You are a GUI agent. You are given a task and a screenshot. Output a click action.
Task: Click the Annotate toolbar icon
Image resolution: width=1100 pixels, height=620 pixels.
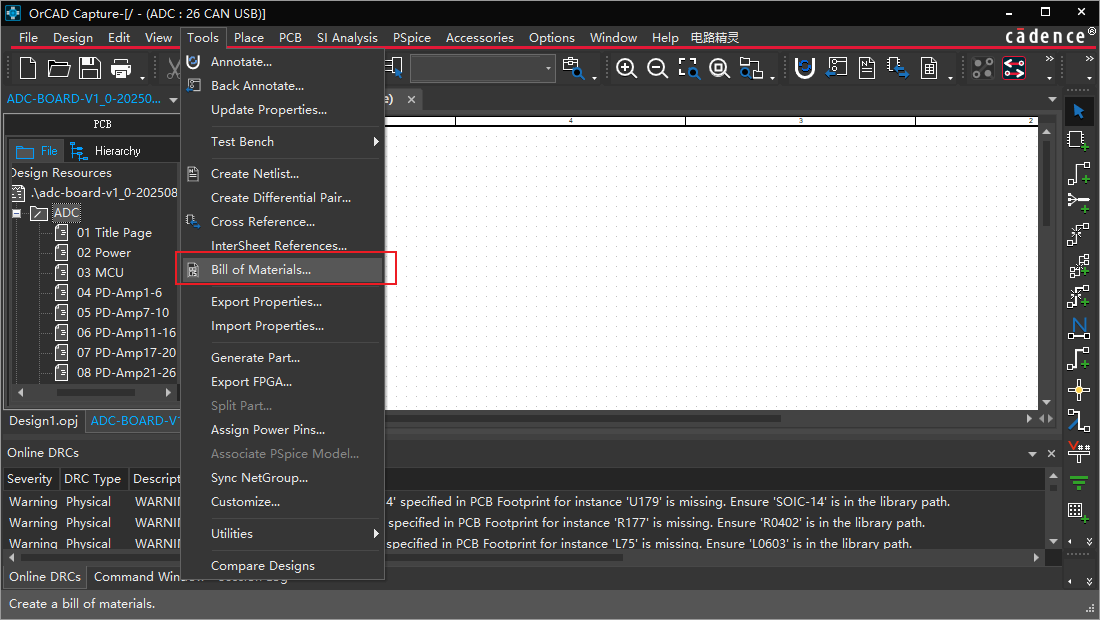(805, 68)
